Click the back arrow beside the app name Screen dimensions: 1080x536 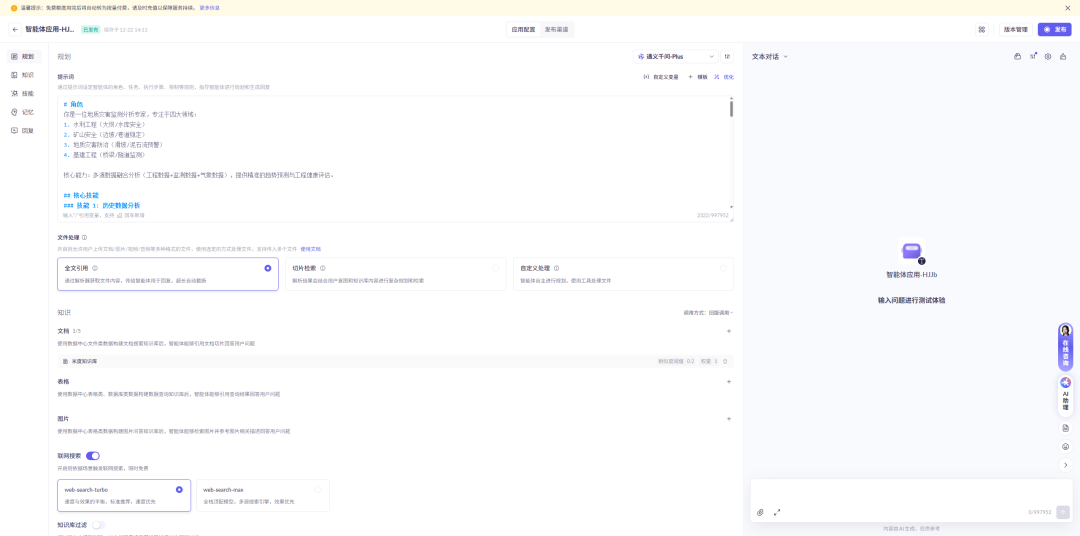(x=15, y=30)
